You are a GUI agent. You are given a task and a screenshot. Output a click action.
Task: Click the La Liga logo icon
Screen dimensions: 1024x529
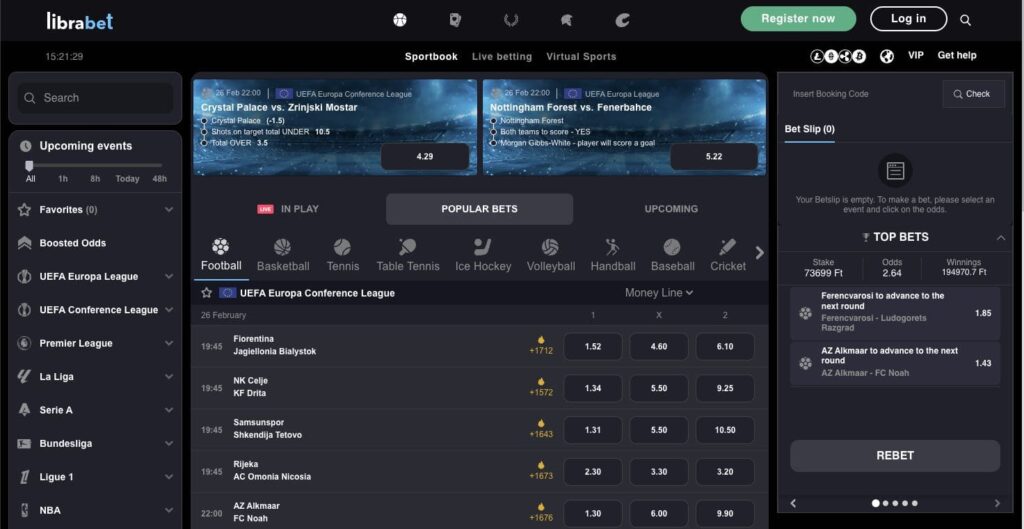pos(24,376)
